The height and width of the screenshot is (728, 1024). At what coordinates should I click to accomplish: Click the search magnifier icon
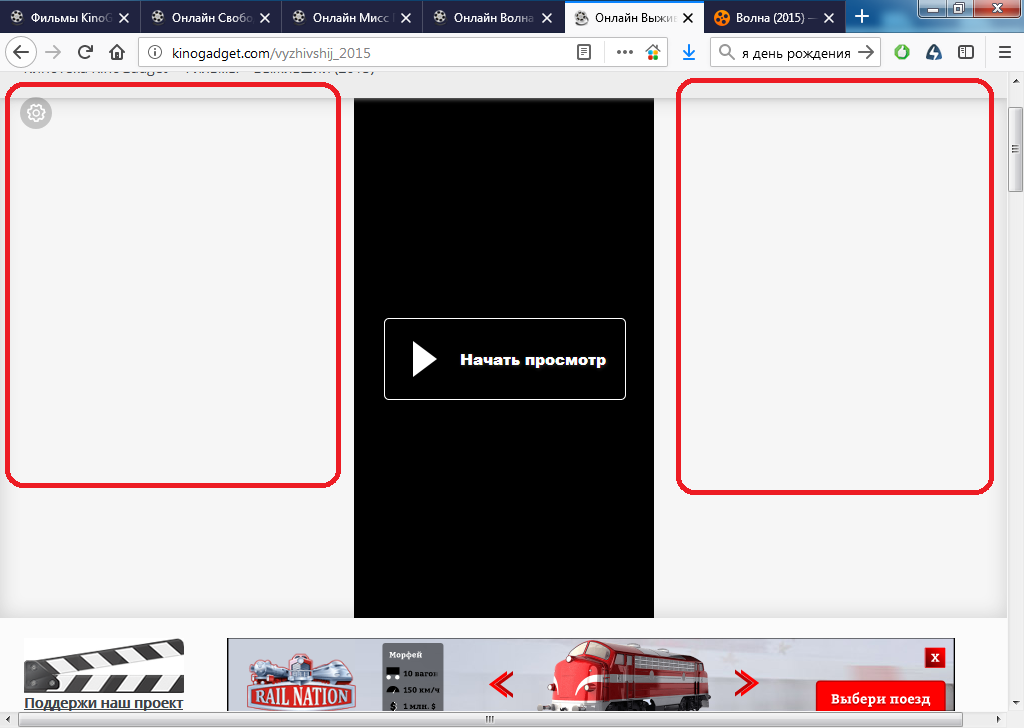click(x=726, y=52)
